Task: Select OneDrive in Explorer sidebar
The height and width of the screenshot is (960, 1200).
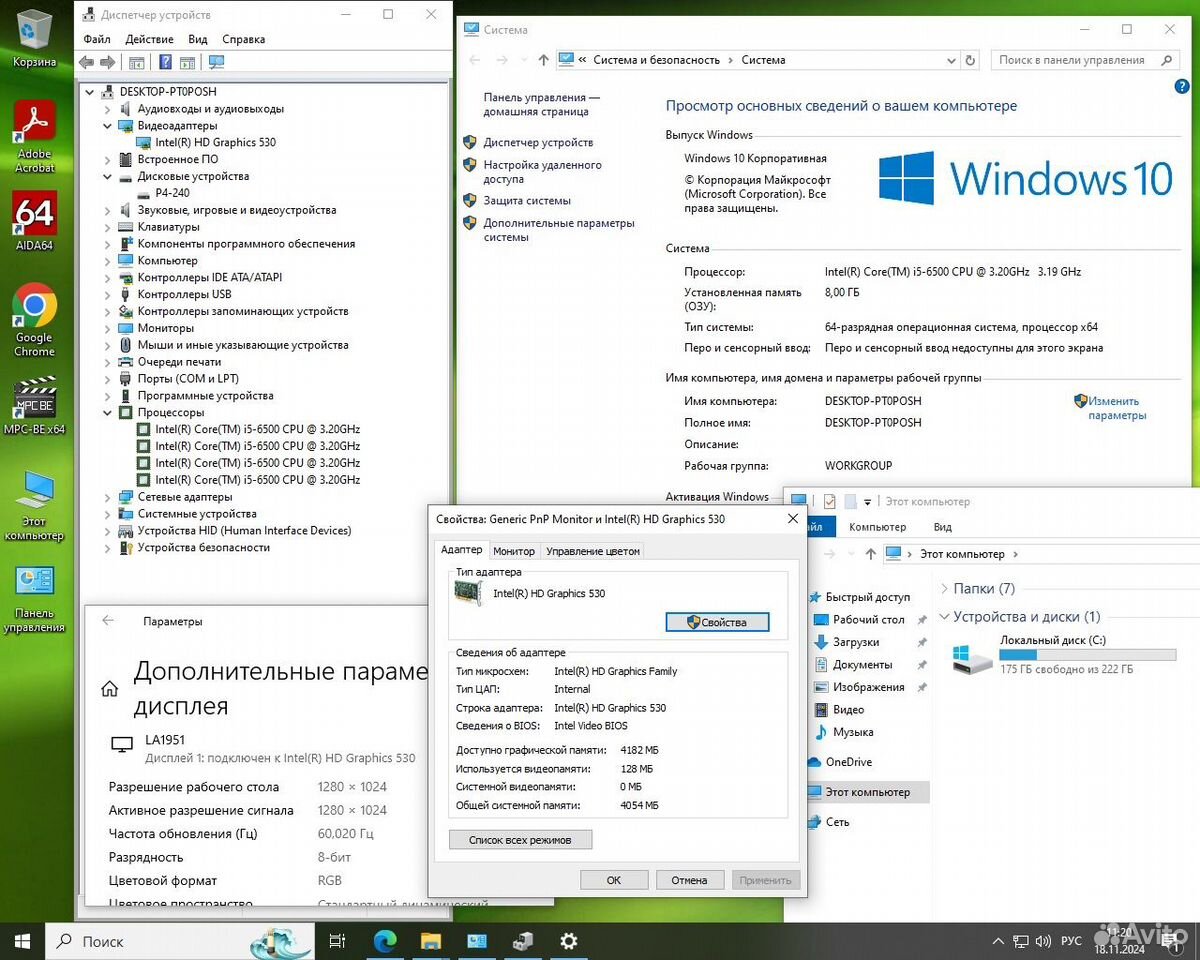Action: [x=848, y=762]
